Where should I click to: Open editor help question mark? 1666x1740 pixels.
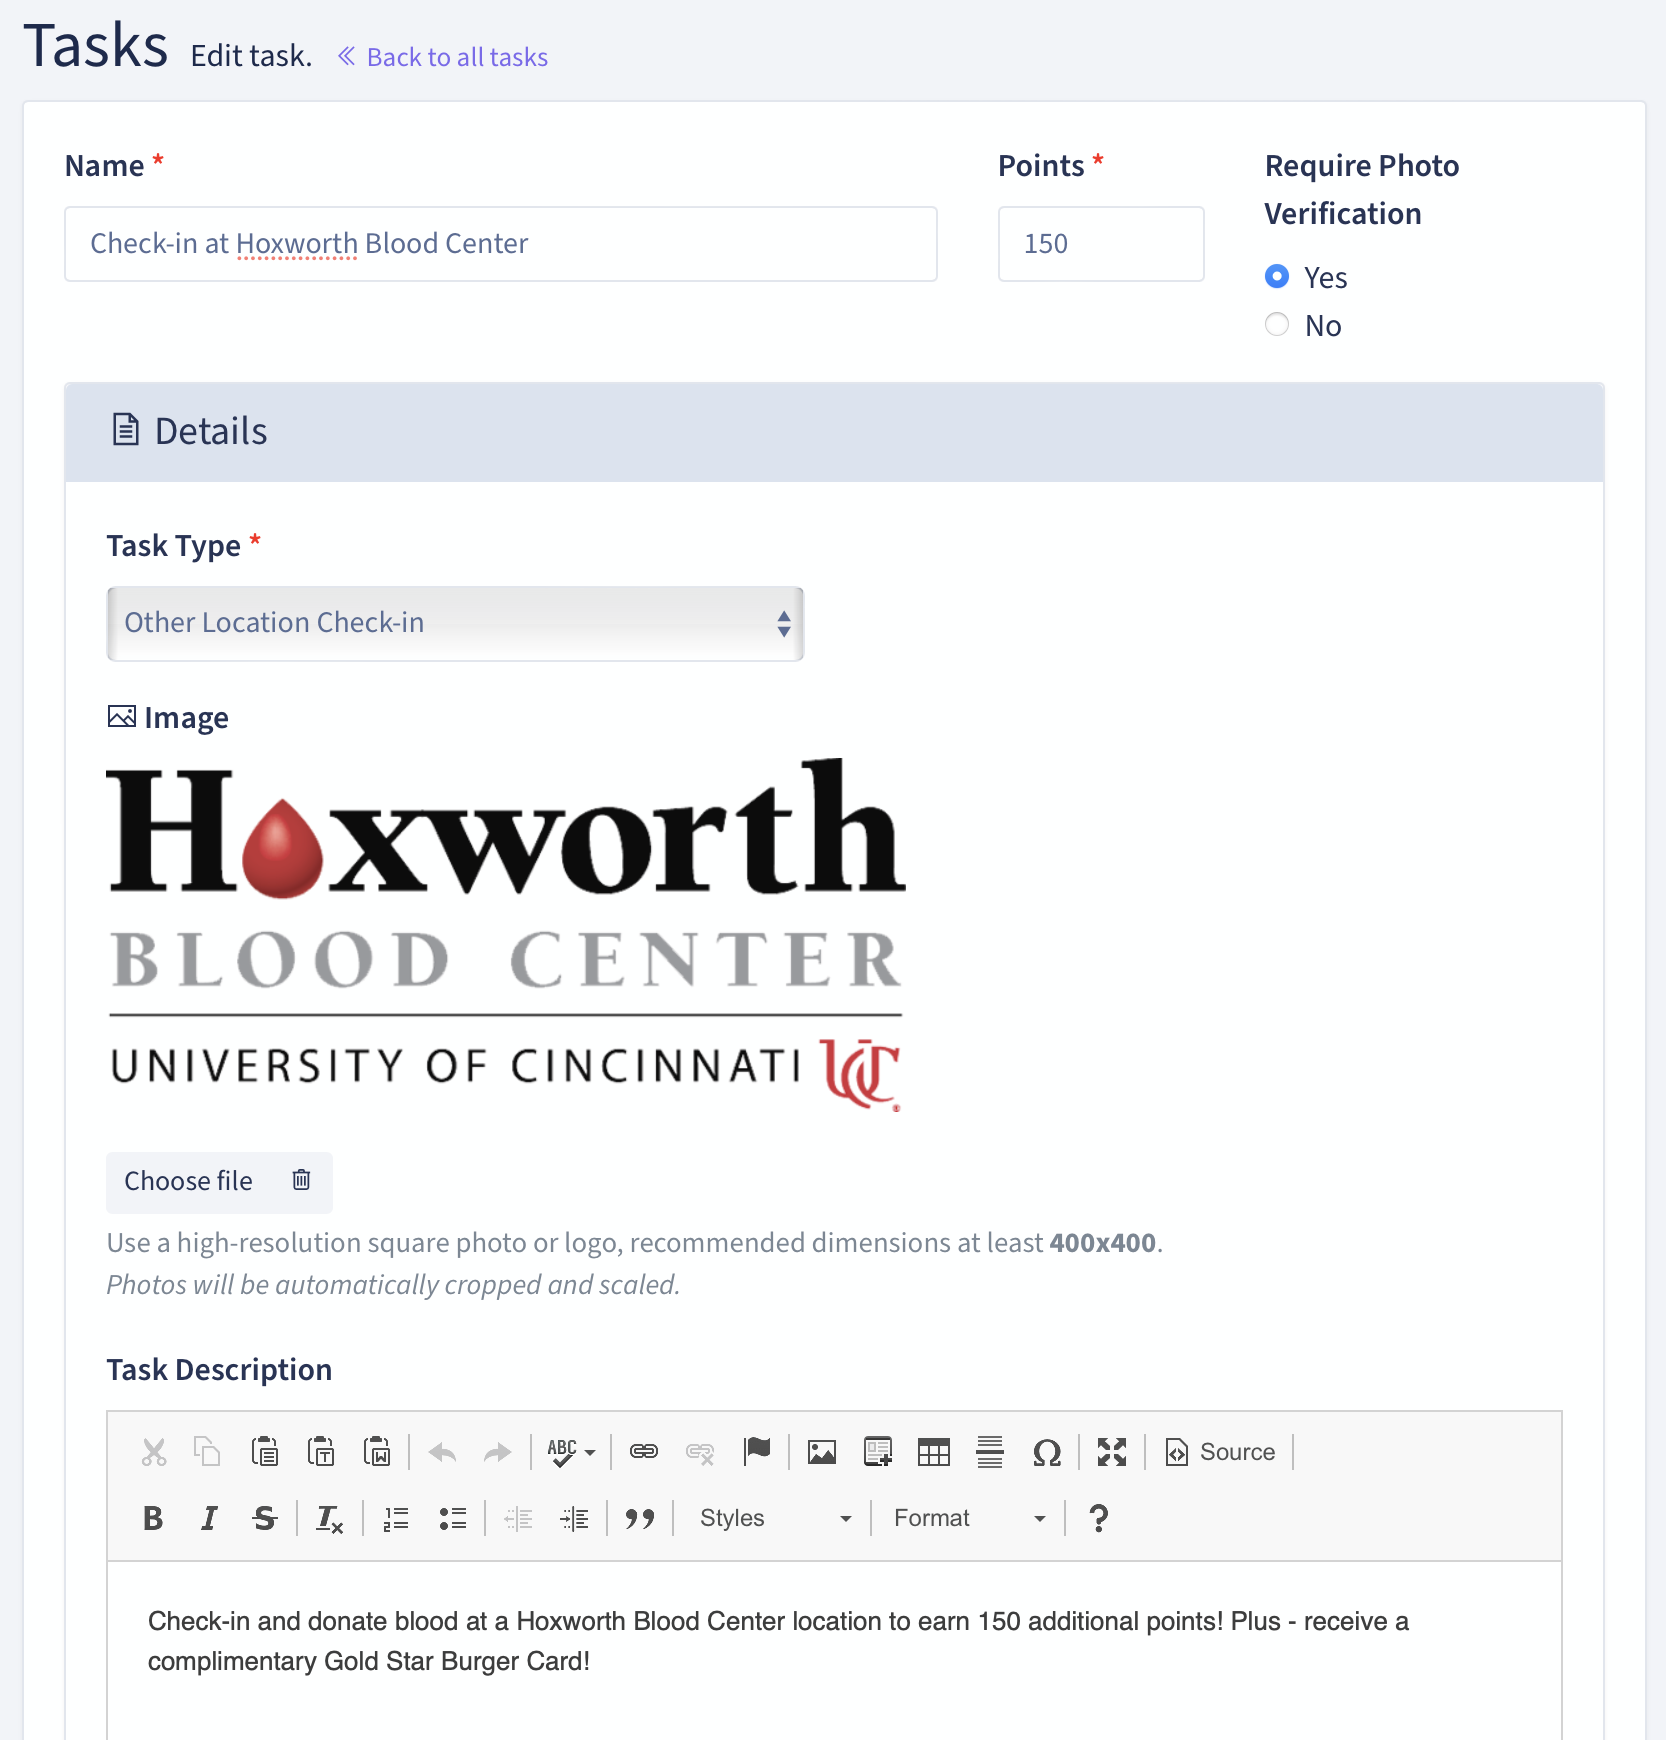[1098, 1518]
